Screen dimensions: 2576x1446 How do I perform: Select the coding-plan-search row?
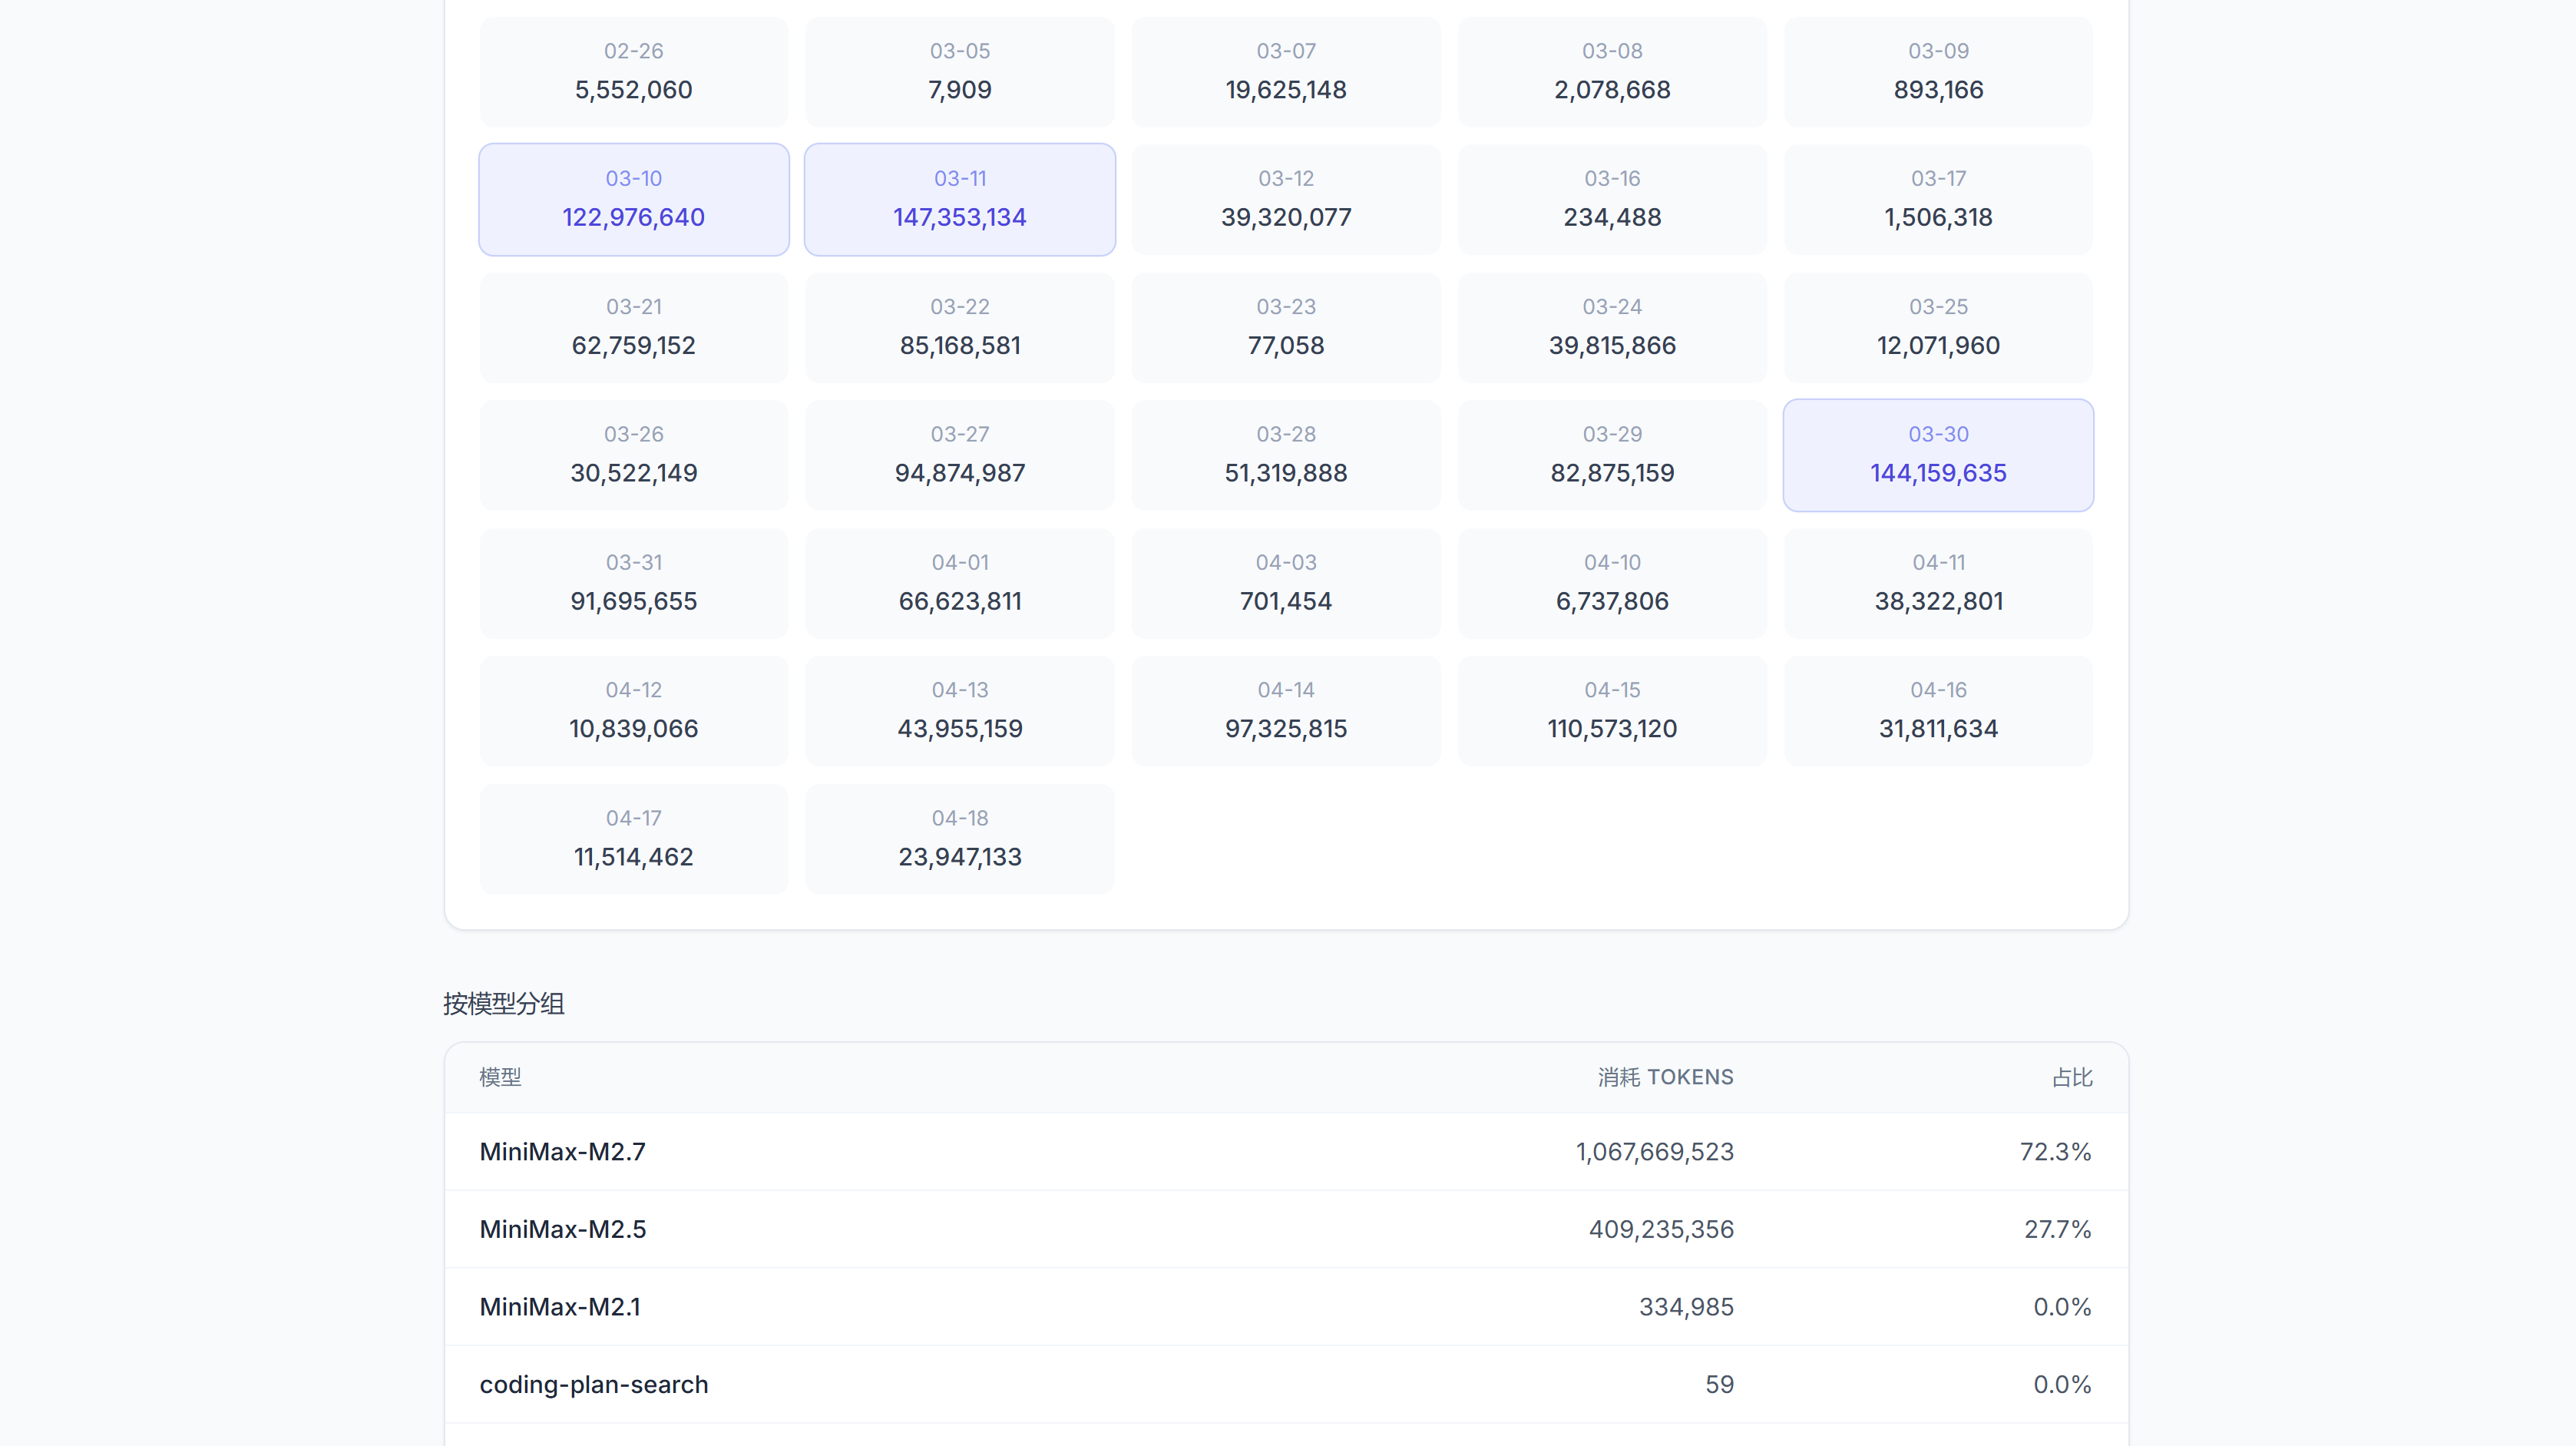[1286, 1385]
